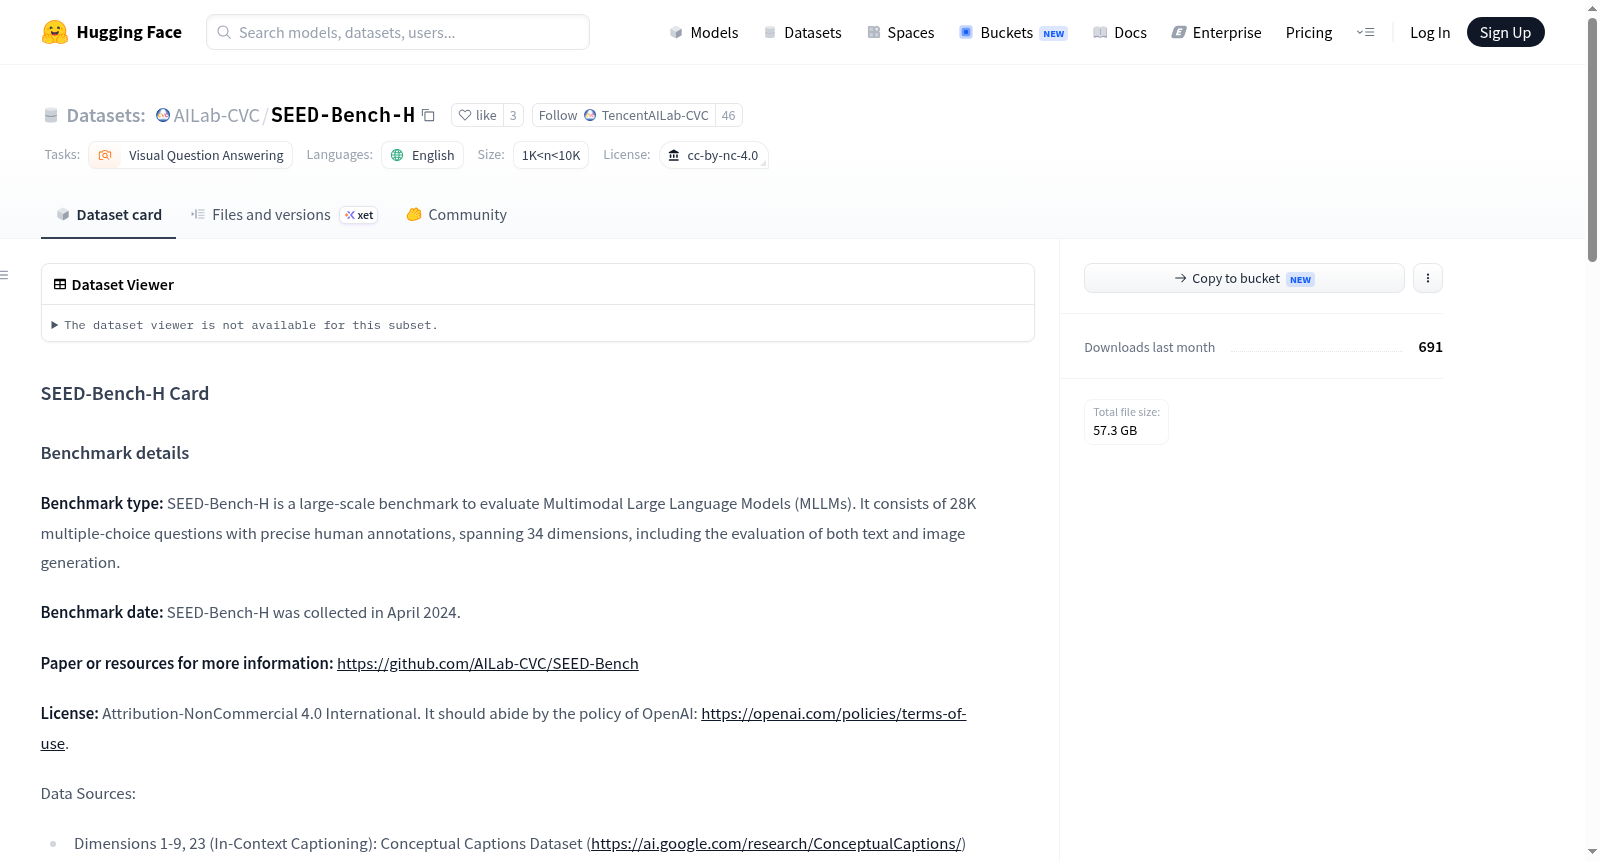Switch to Files and versions tab
This screenshot has height=861, width=1600.
click(284, 215)
